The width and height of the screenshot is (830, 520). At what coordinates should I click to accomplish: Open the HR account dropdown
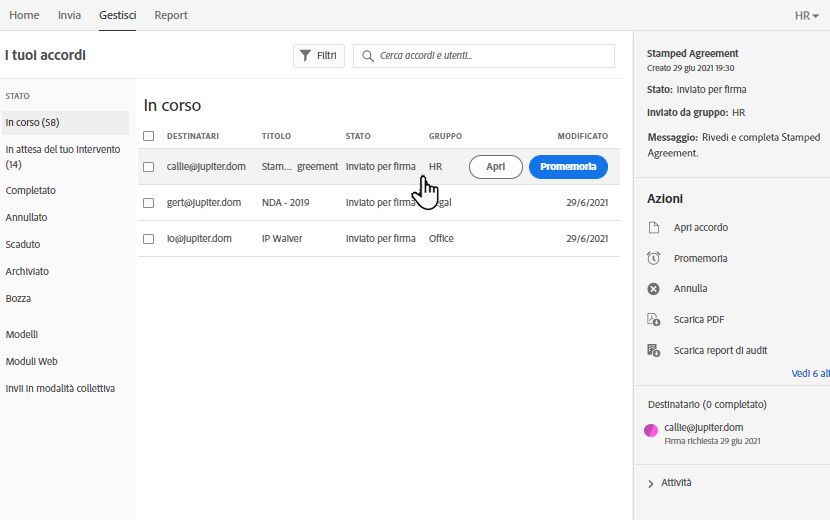point(807,16)
